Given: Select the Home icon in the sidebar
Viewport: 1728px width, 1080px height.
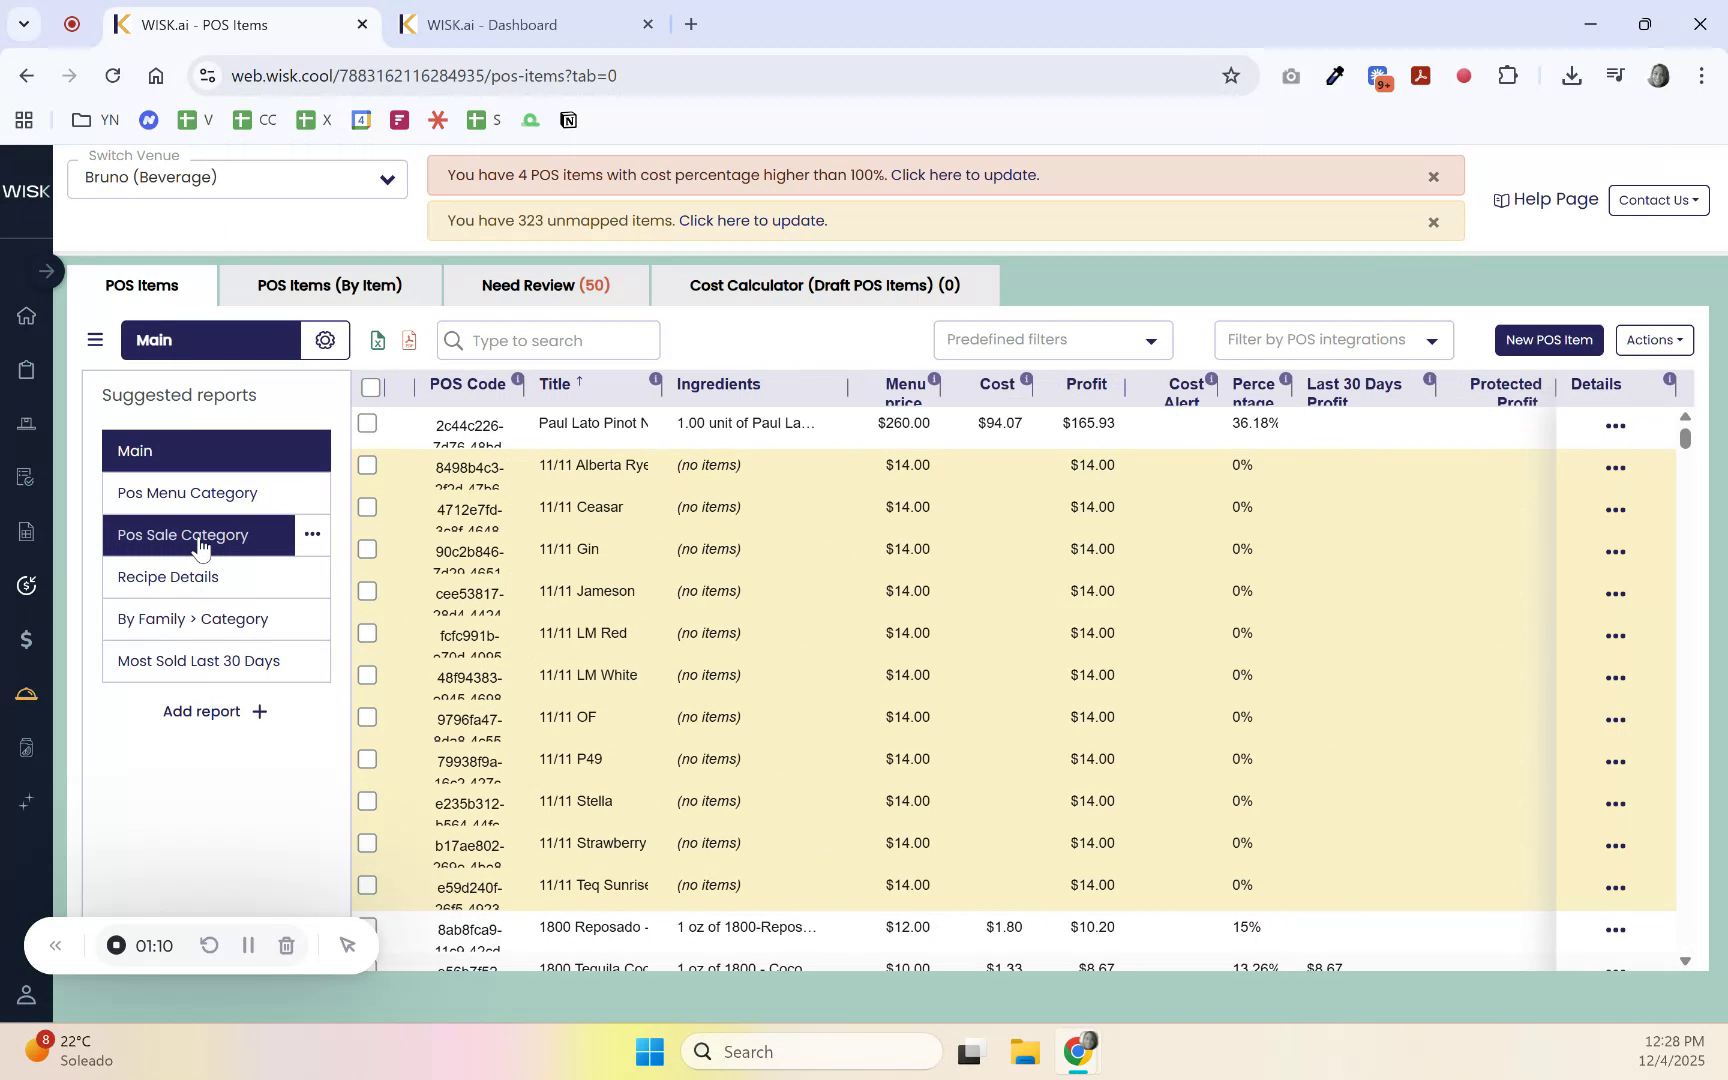Looking at the screenshot, I should [x=26, y=315].
